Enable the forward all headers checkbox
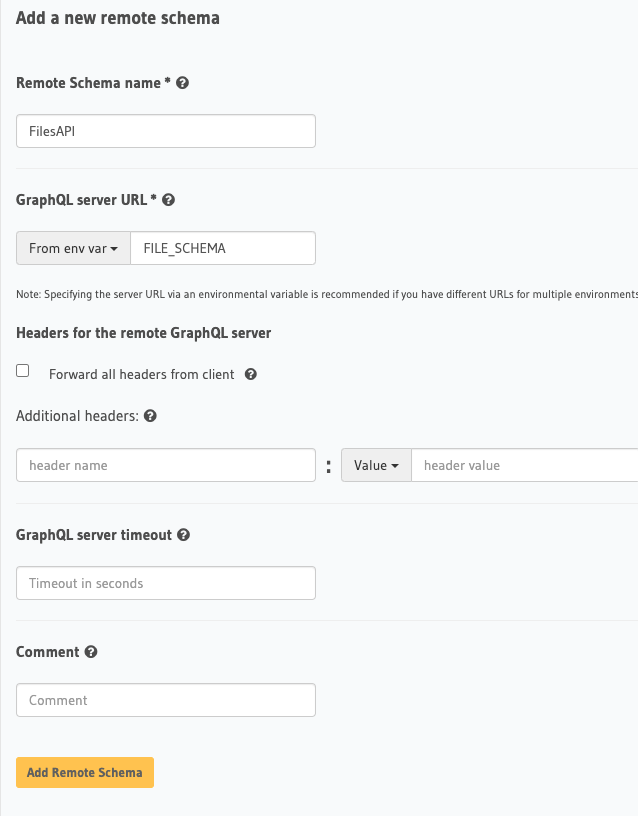The height and width of the screenshot is (816, 638). point(23,371)
